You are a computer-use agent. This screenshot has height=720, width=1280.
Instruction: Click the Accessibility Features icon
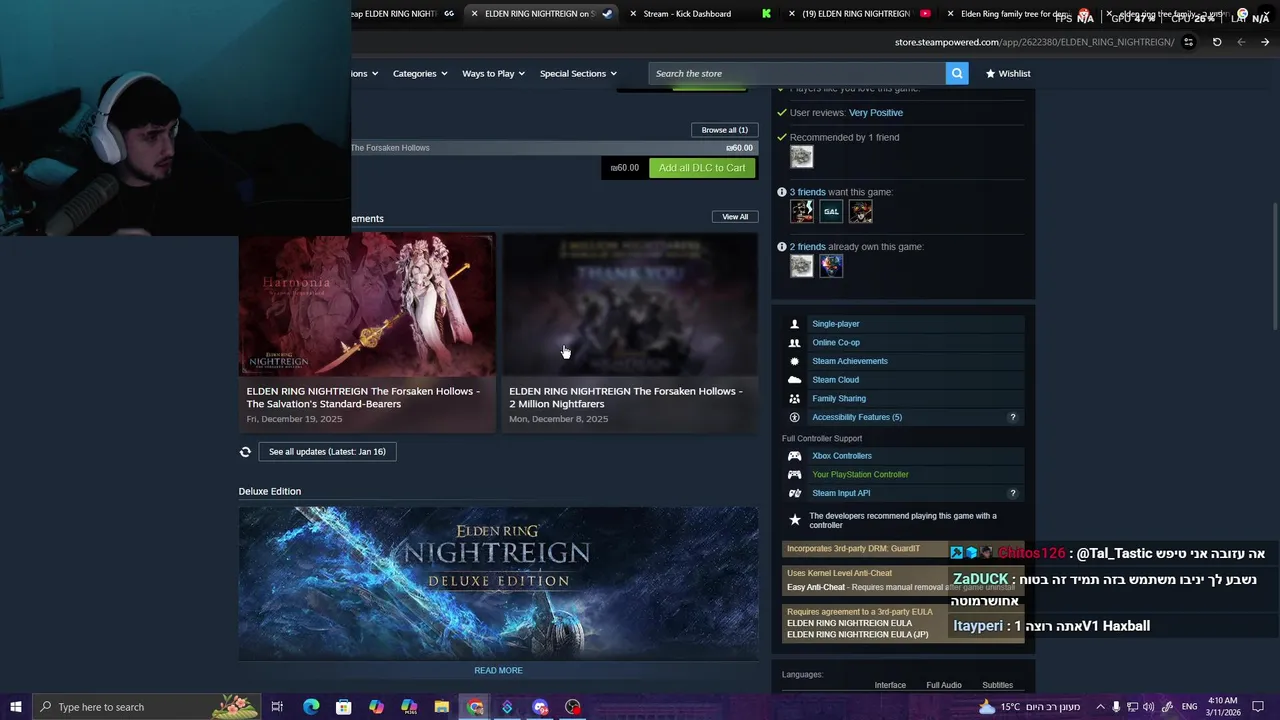tap(794, 417)
